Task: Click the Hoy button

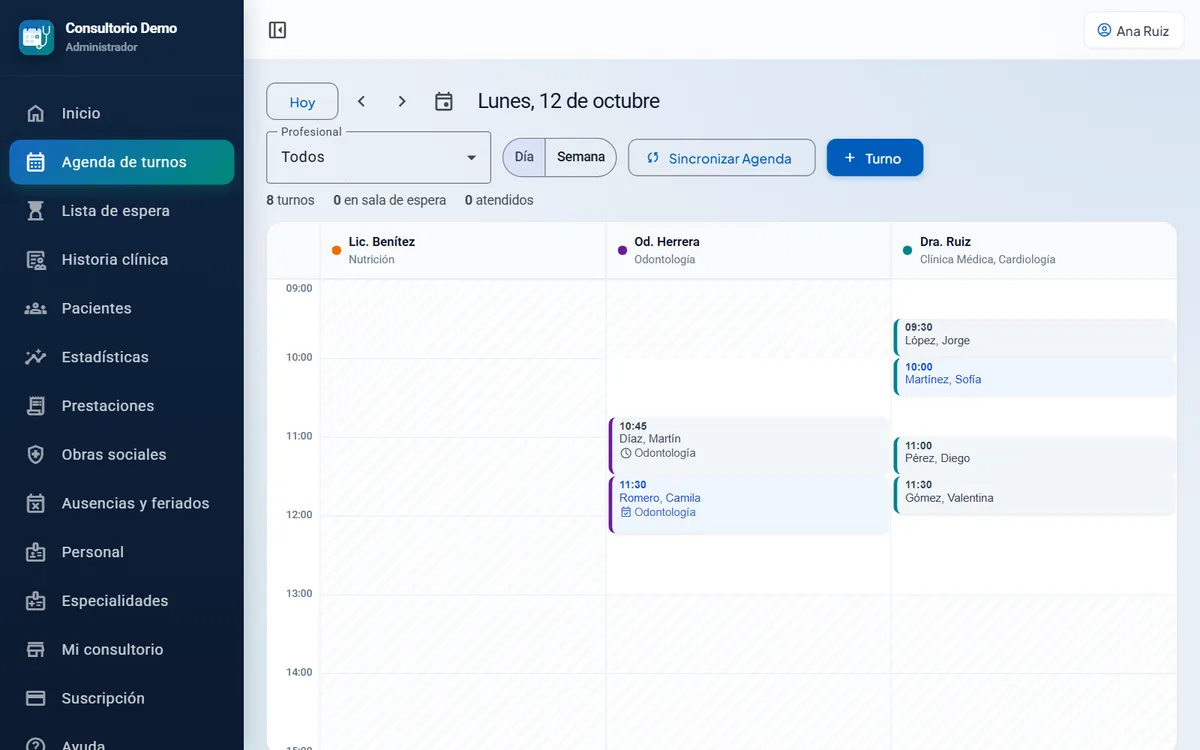Action: coord(302,102)
